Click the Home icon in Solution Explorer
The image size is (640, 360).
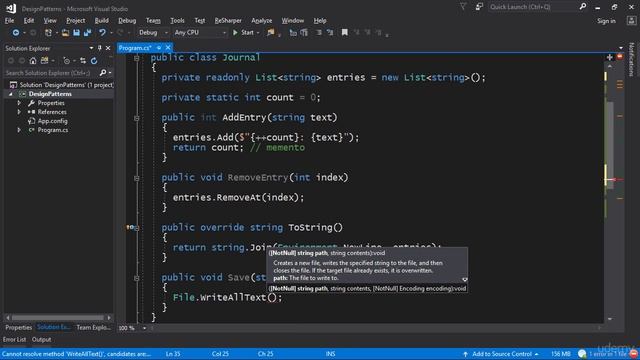tap(33, 61)
